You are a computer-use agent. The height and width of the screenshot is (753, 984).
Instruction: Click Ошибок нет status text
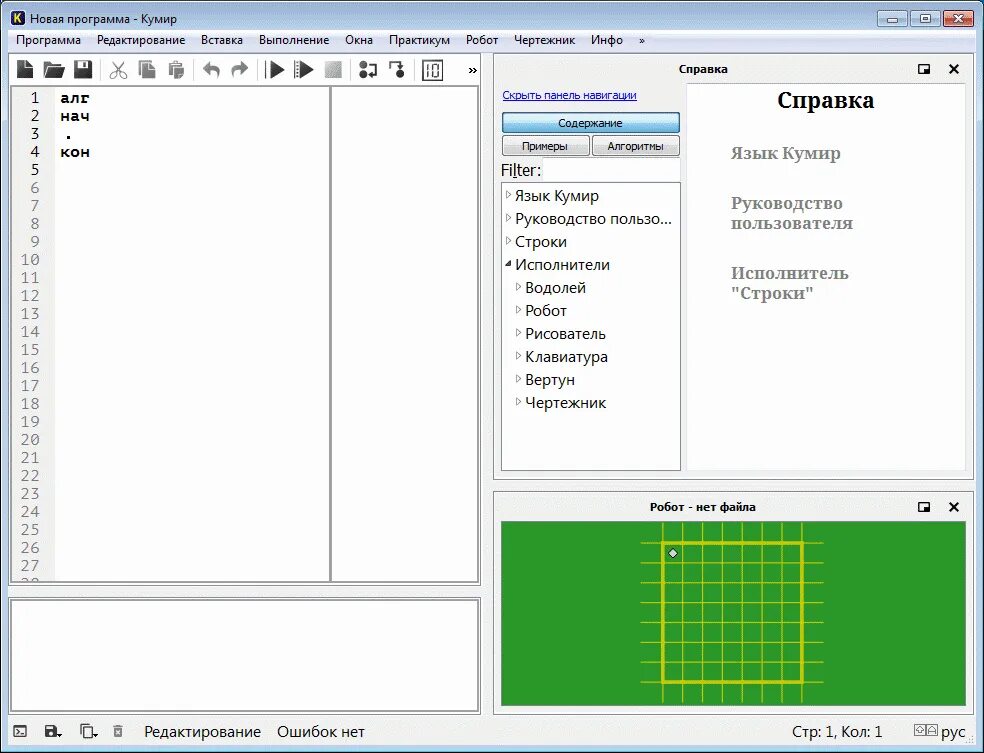321,732
